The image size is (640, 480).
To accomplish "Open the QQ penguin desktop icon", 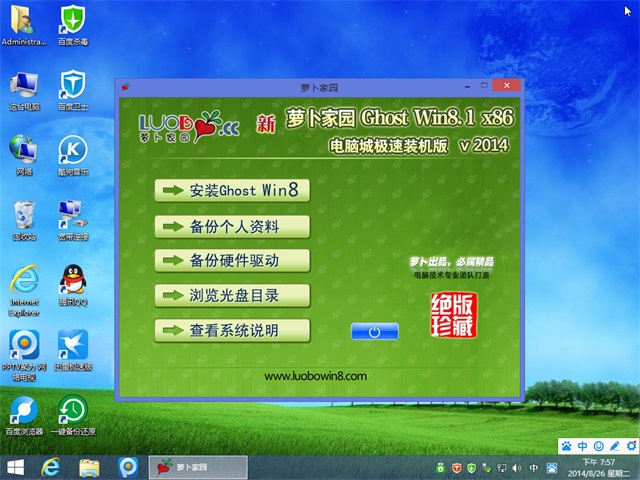I will point(72,280).
